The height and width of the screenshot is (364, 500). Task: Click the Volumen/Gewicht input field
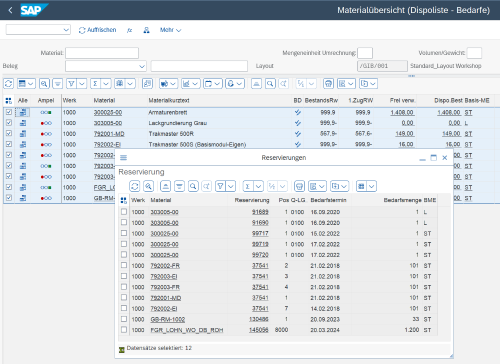click(474, 53)
